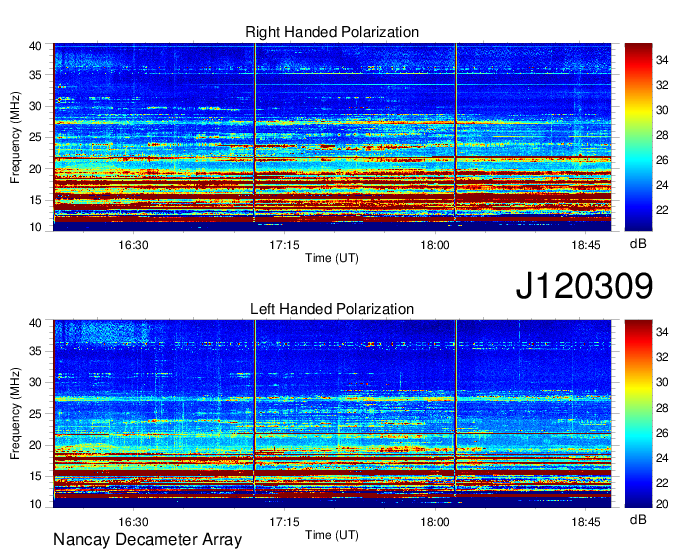Screen dimensions: 680x552
Task: Click the 15 MHz tick on top plot
Action: coord(35,200)
